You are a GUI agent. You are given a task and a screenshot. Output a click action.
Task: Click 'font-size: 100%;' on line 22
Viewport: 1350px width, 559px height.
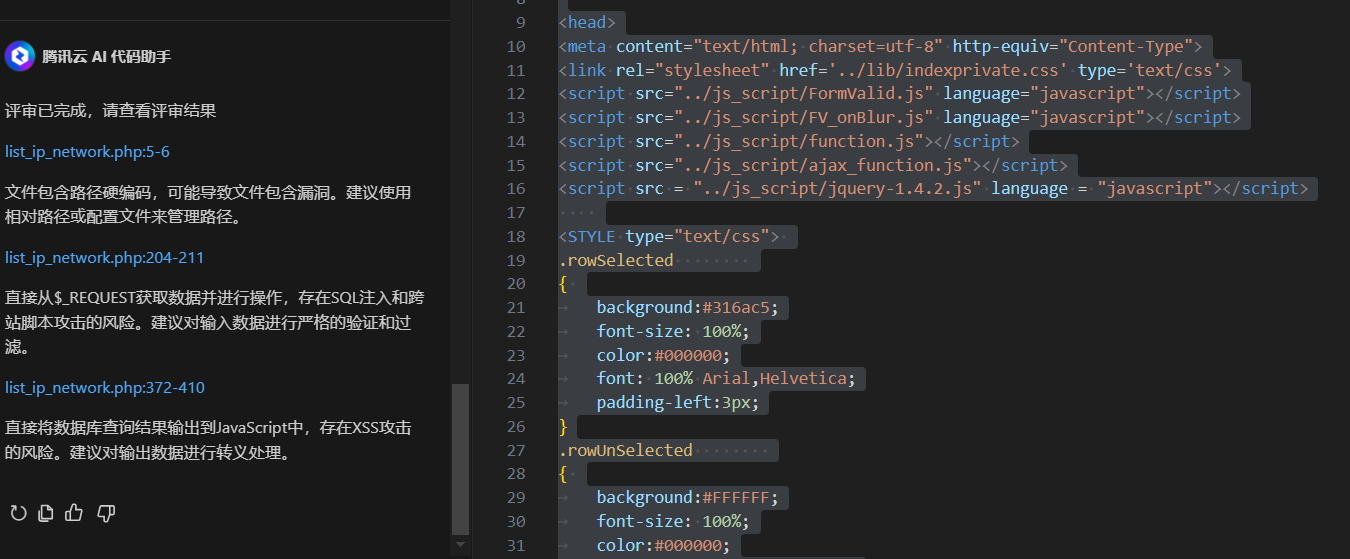click(x=673, y=331)
